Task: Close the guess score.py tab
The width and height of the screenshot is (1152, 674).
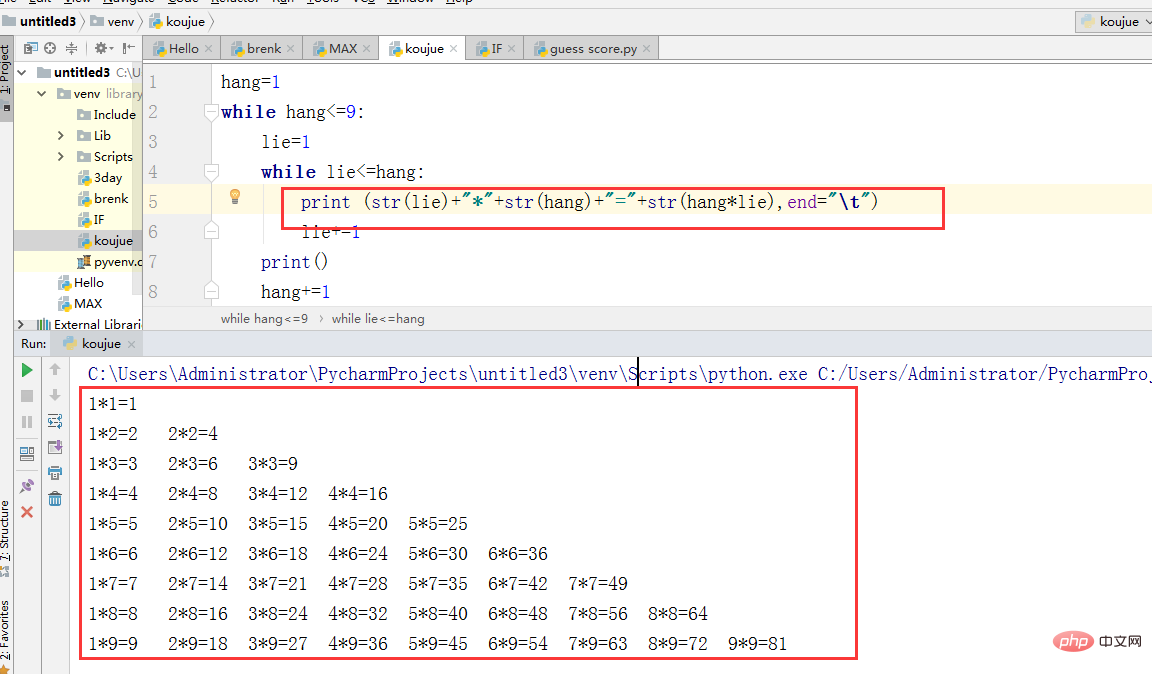Action: (647, 49)
